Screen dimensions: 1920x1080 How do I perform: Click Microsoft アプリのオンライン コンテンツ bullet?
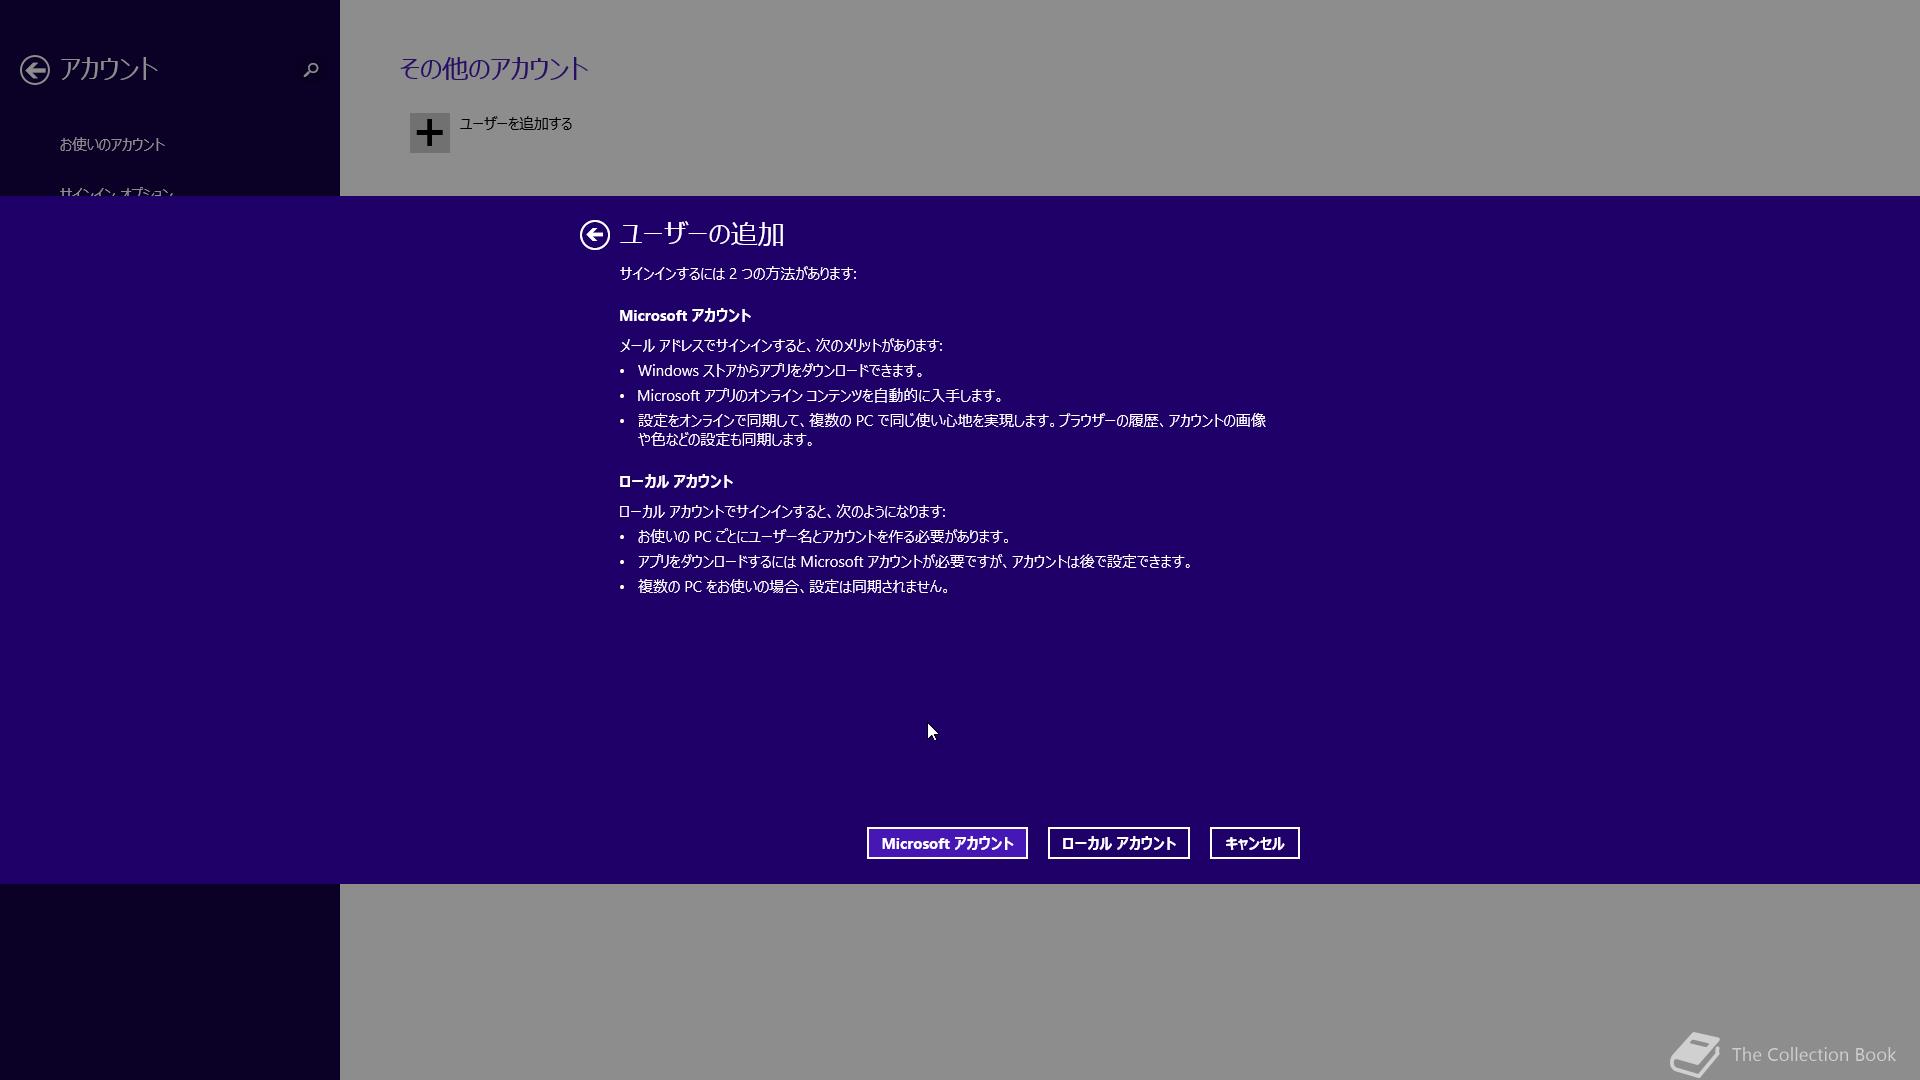pyautogui.click(x=820, y=395)
